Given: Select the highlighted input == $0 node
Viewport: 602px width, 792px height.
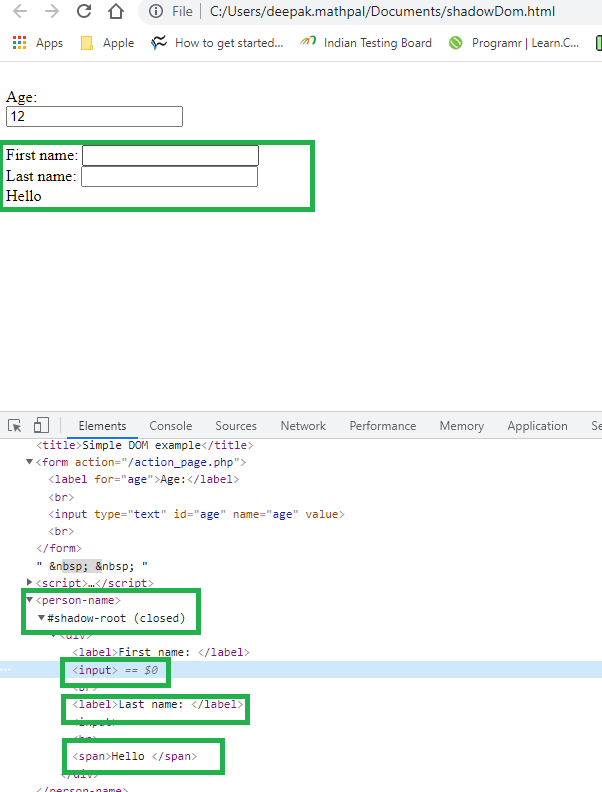Looking at the screenshot, I should tap(115, 670).
